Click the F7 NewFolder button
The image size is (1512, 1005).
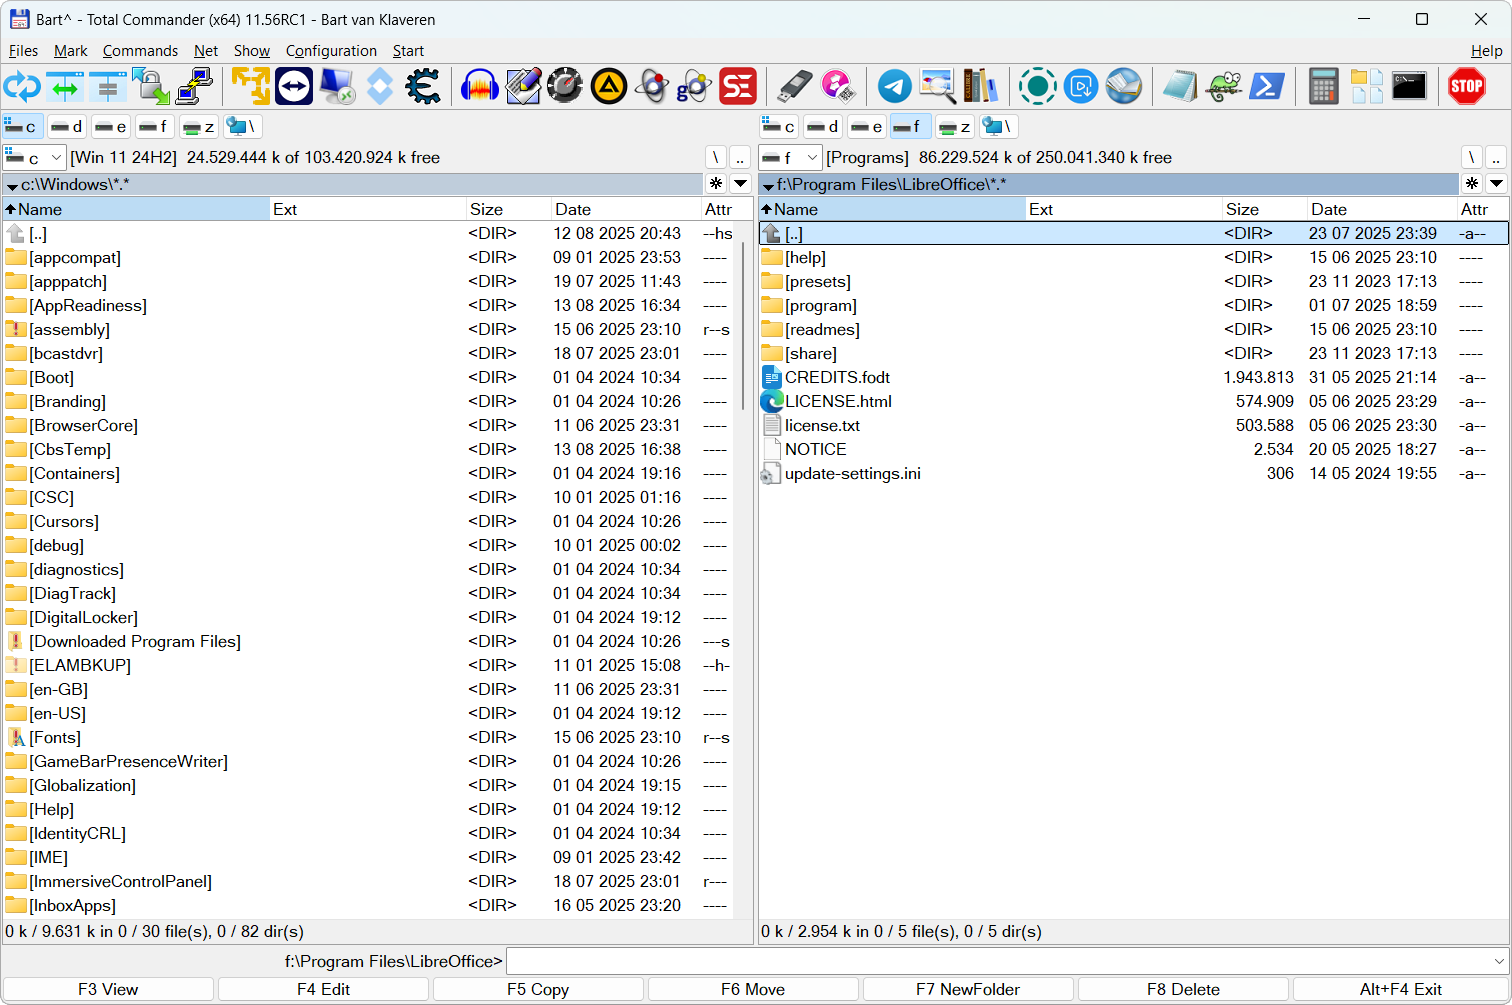coord(968,989)
